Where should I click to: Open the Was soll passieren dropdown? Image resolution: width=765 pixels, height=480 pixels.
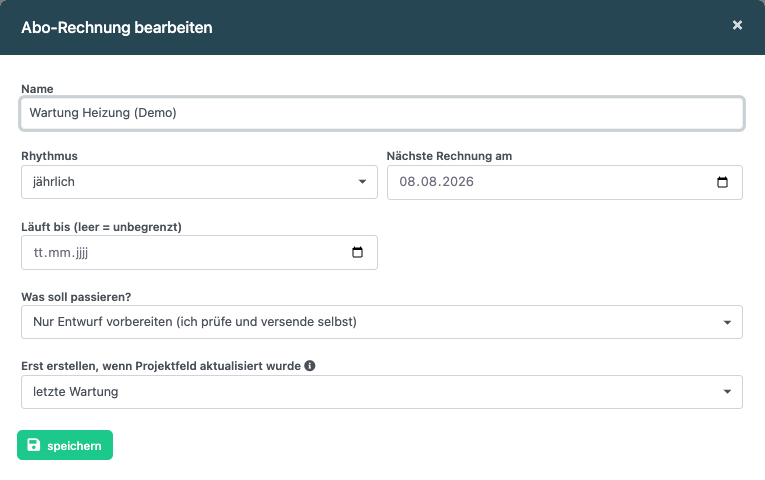click(382, 322)
